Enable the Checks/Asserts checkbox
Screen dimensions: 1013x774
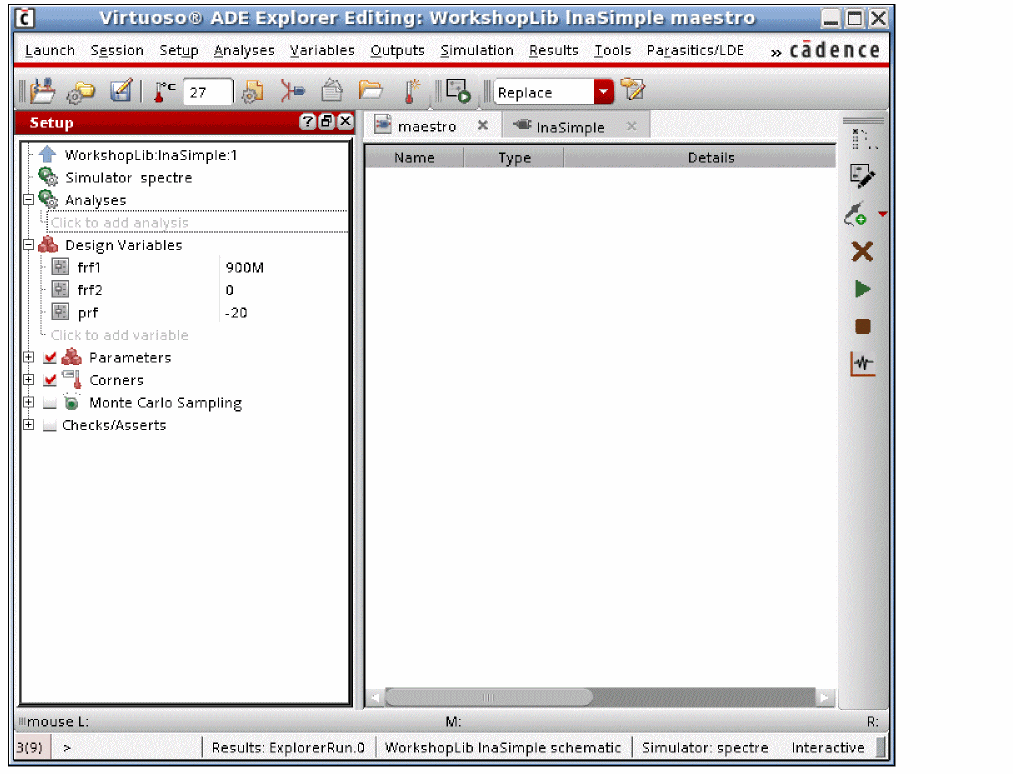[x=50, y=426]
